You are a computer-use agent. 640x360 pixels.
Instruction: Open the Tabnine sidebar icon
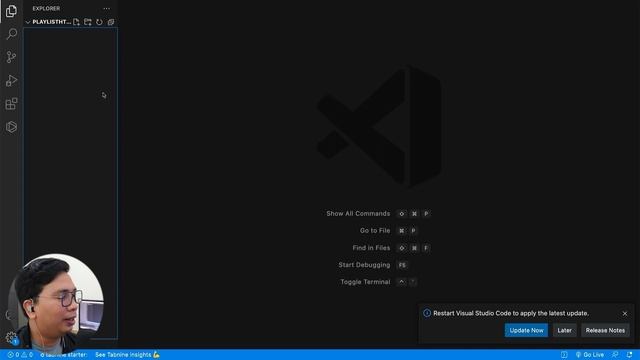click(x=11, y=127)
